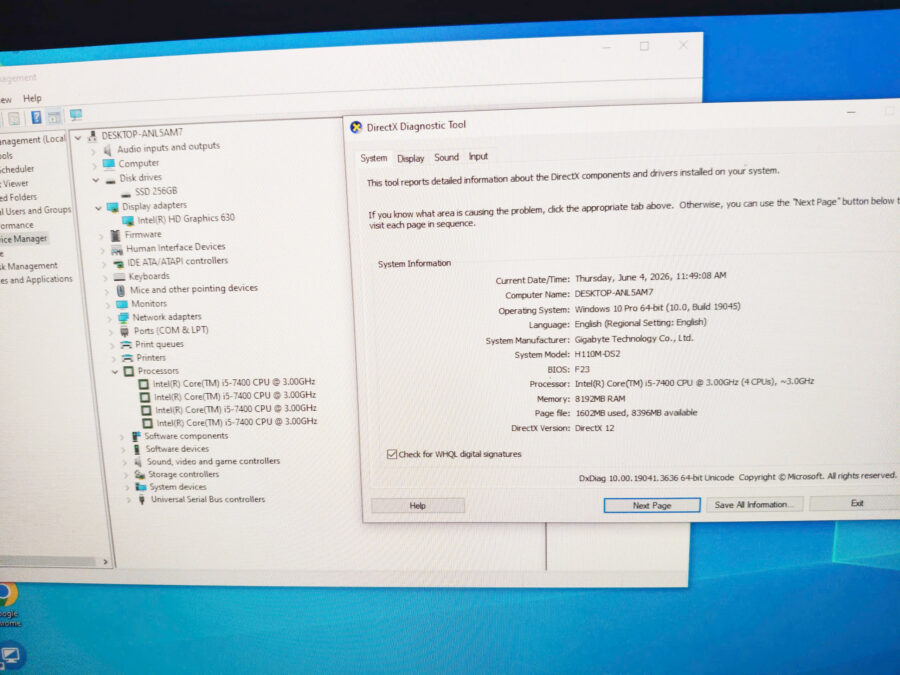Switch to the Input tab in DxDiag
The image size is (900, 675).
pyautogui.click(x=478, y=156)
